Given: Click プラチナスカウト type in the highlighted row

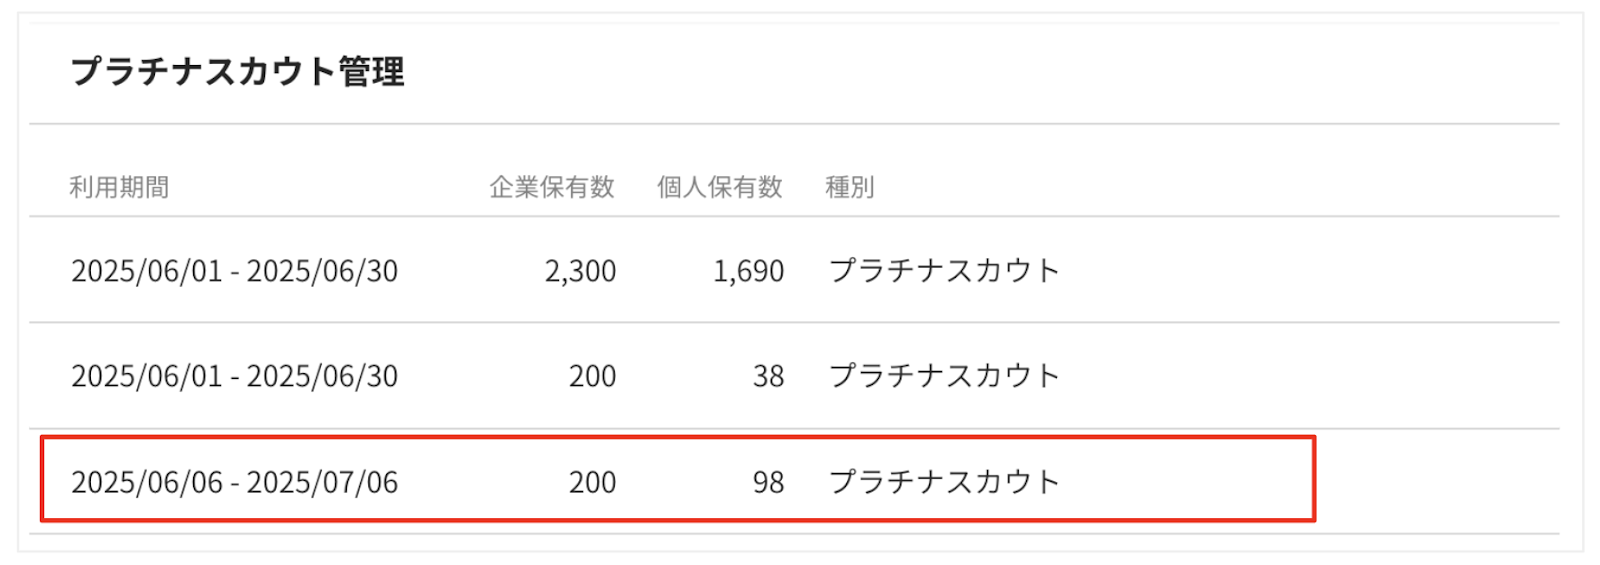Looking at the screenshot, I should 944,482.
